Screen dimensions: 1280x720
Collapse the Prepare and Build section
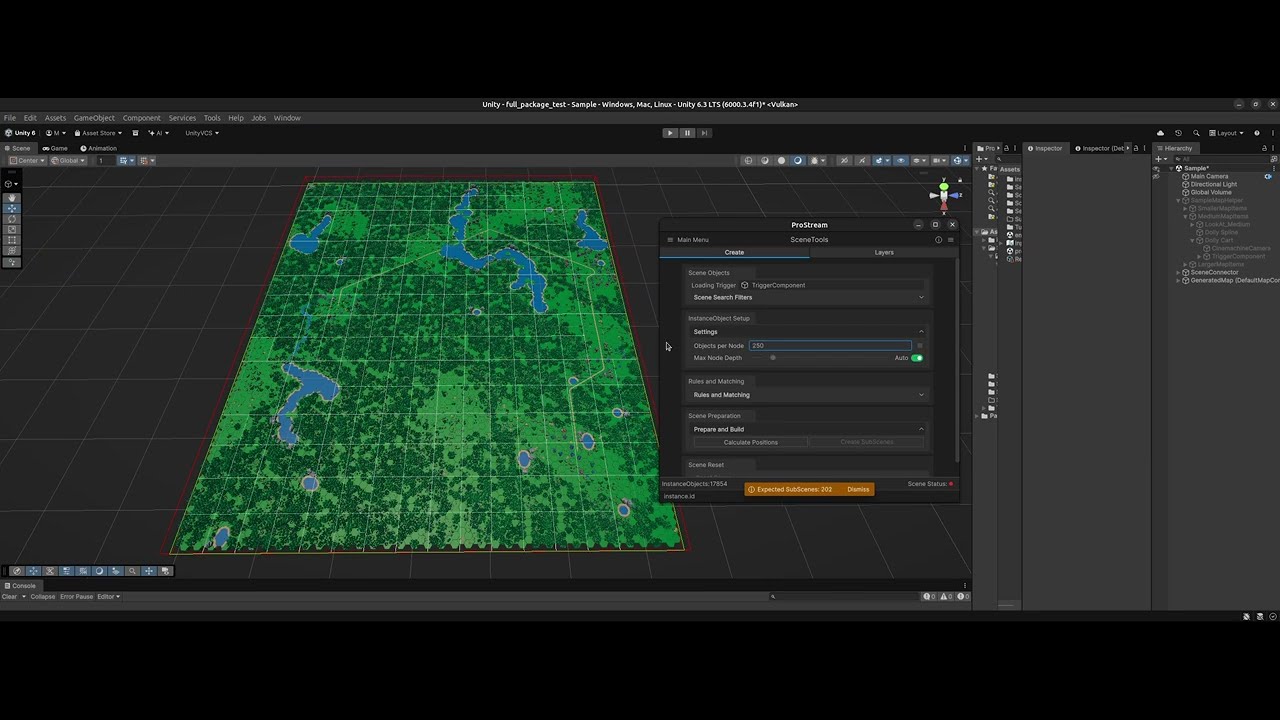click(807, 429)
